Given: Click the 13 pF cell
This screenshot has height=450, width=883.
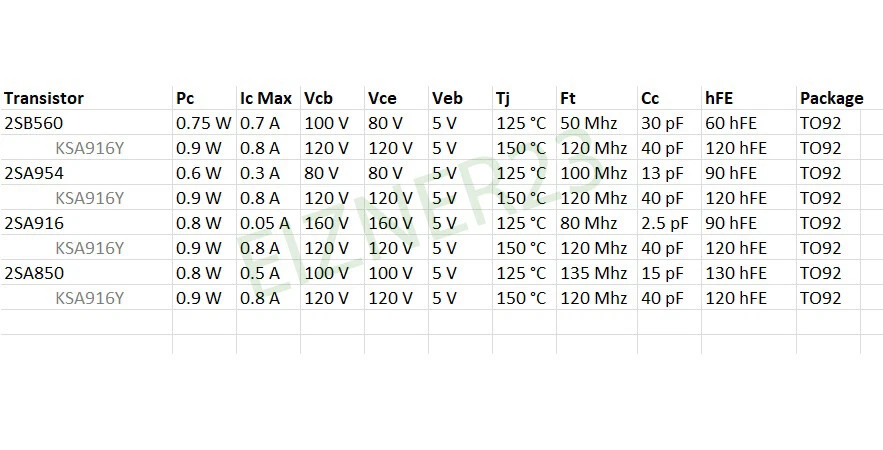Looking at the screenshot, I should [661, 173].
